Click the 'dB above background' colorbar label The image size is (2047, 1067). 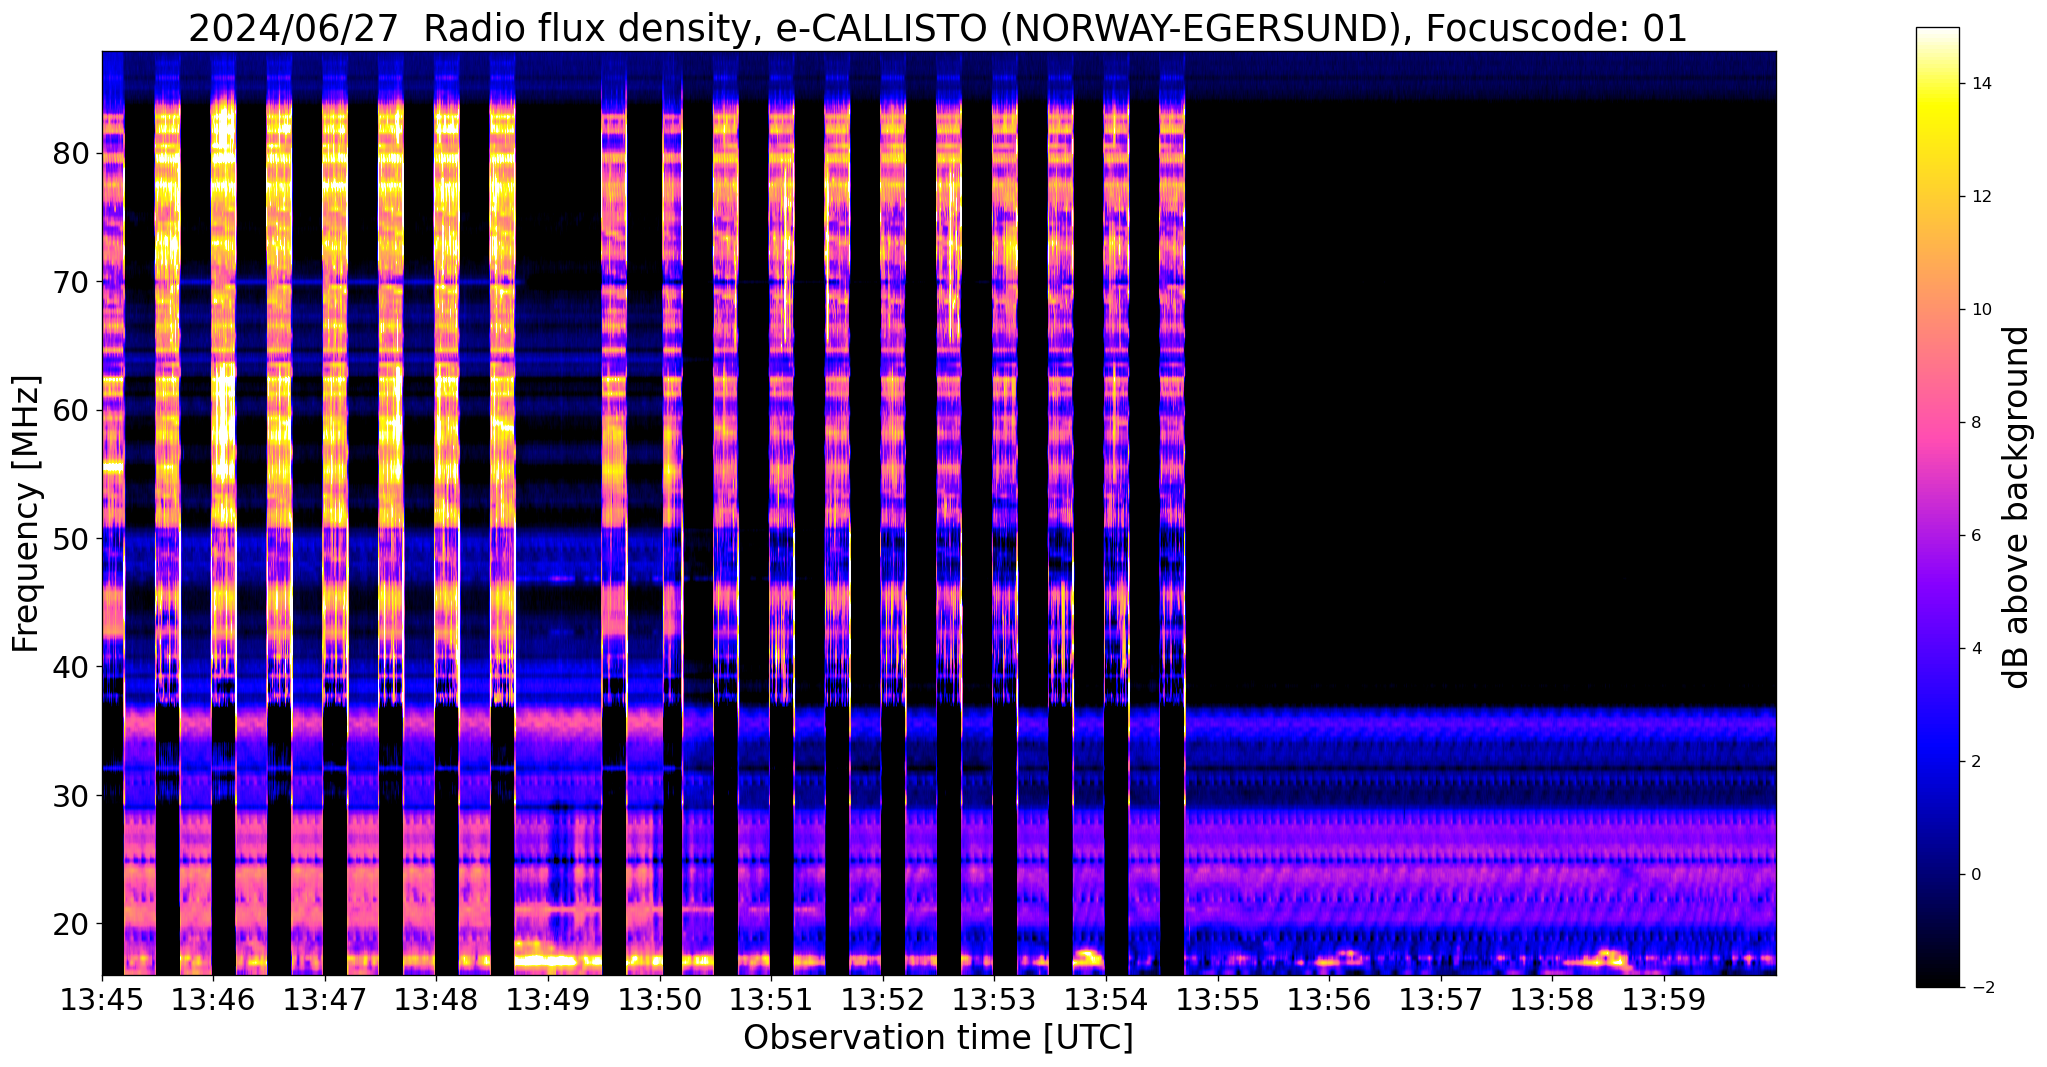2017,507
